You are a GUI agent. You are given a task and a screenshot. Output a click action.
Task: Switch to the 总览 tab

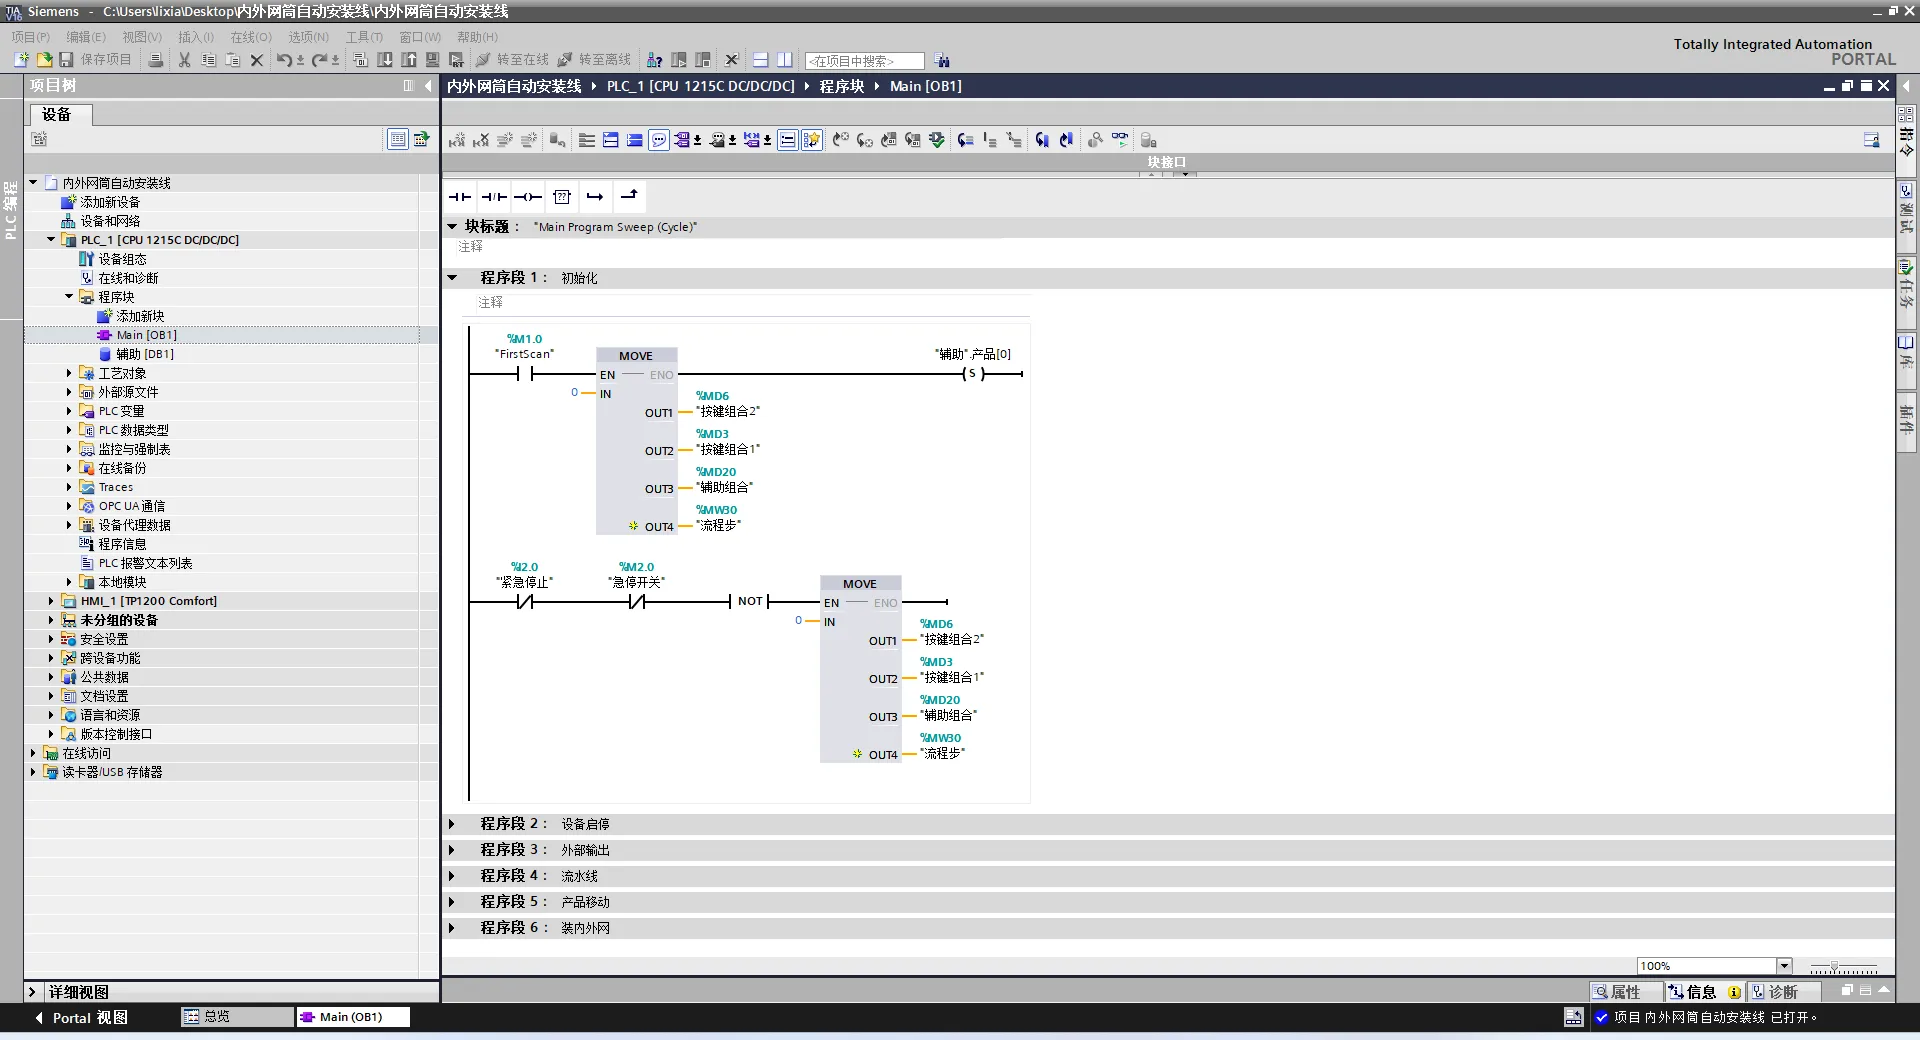(x=236, y=1017)
